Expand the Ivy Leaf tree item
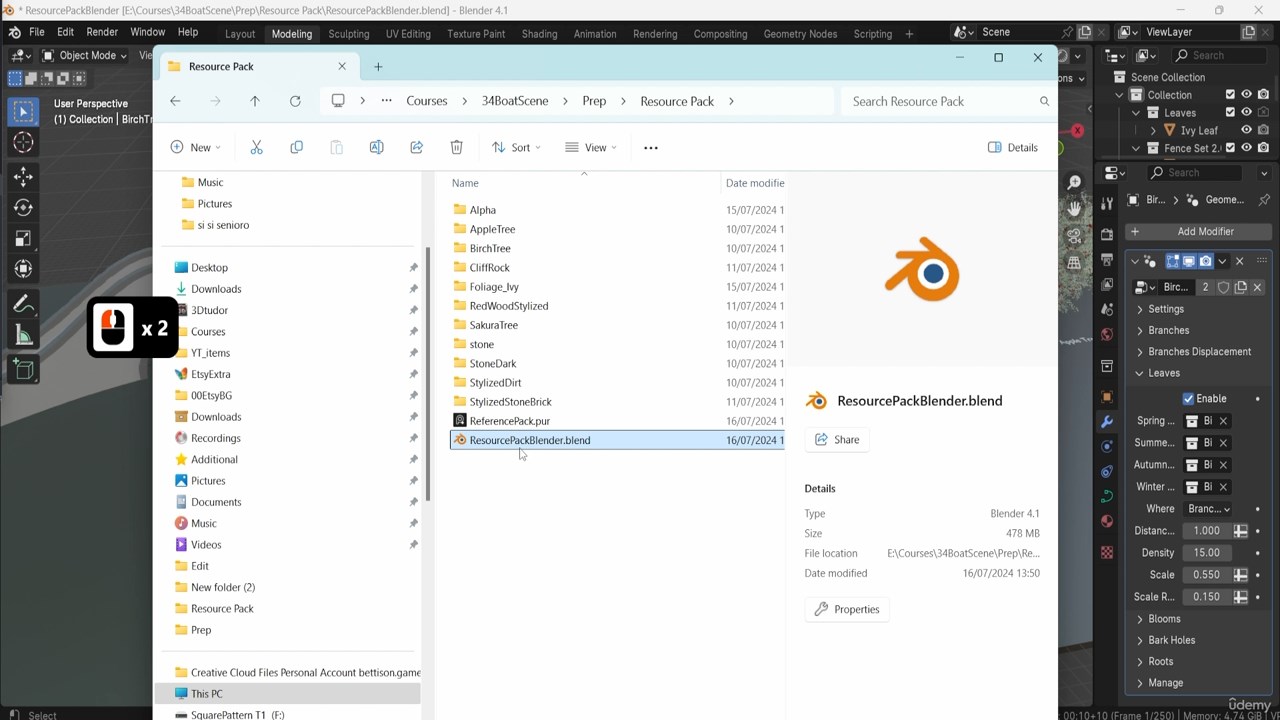1280x720 pixels. (x=1153, y=130)
